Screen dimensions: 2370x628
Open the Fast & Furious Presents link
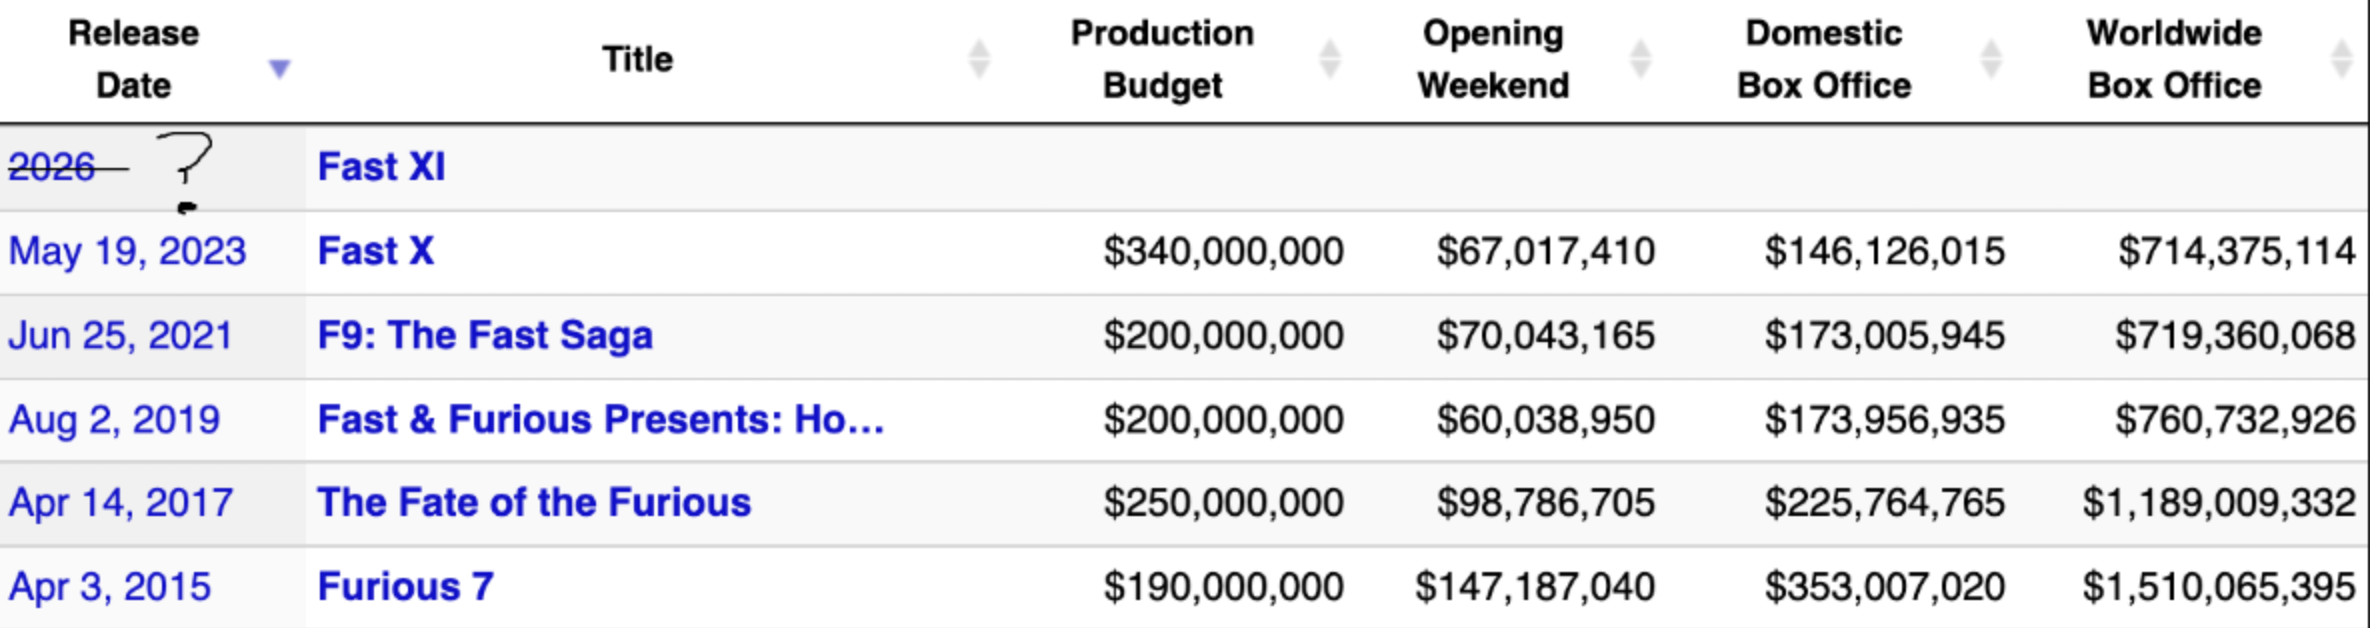coord(600,419)
